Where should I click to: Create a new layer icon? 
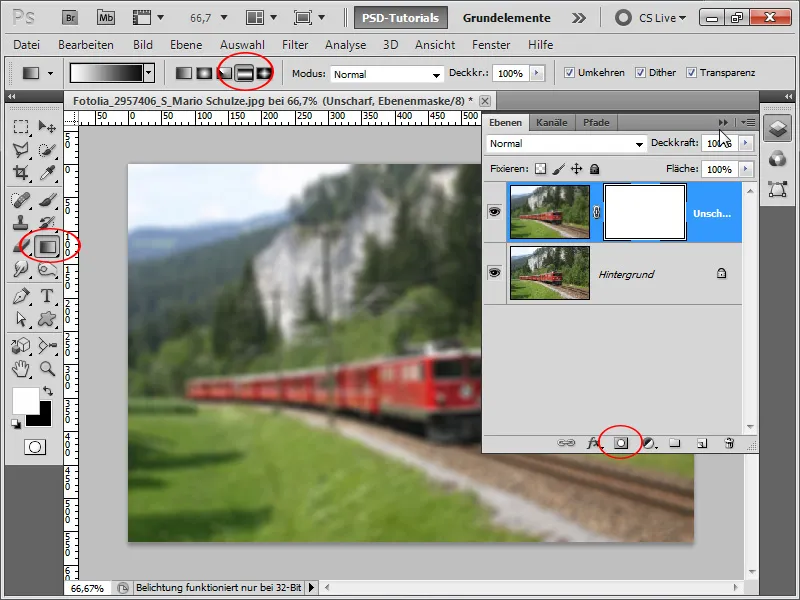[703, 443]
